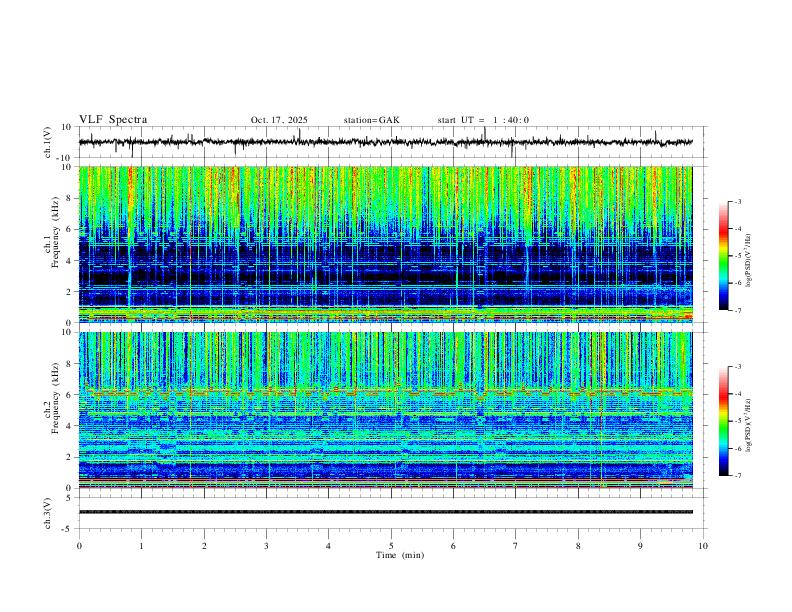Image resolution: width=792 pixels, height=612 pixels.
Task: Click the ch.1 spectrogram panel
Action: point(386,244)
